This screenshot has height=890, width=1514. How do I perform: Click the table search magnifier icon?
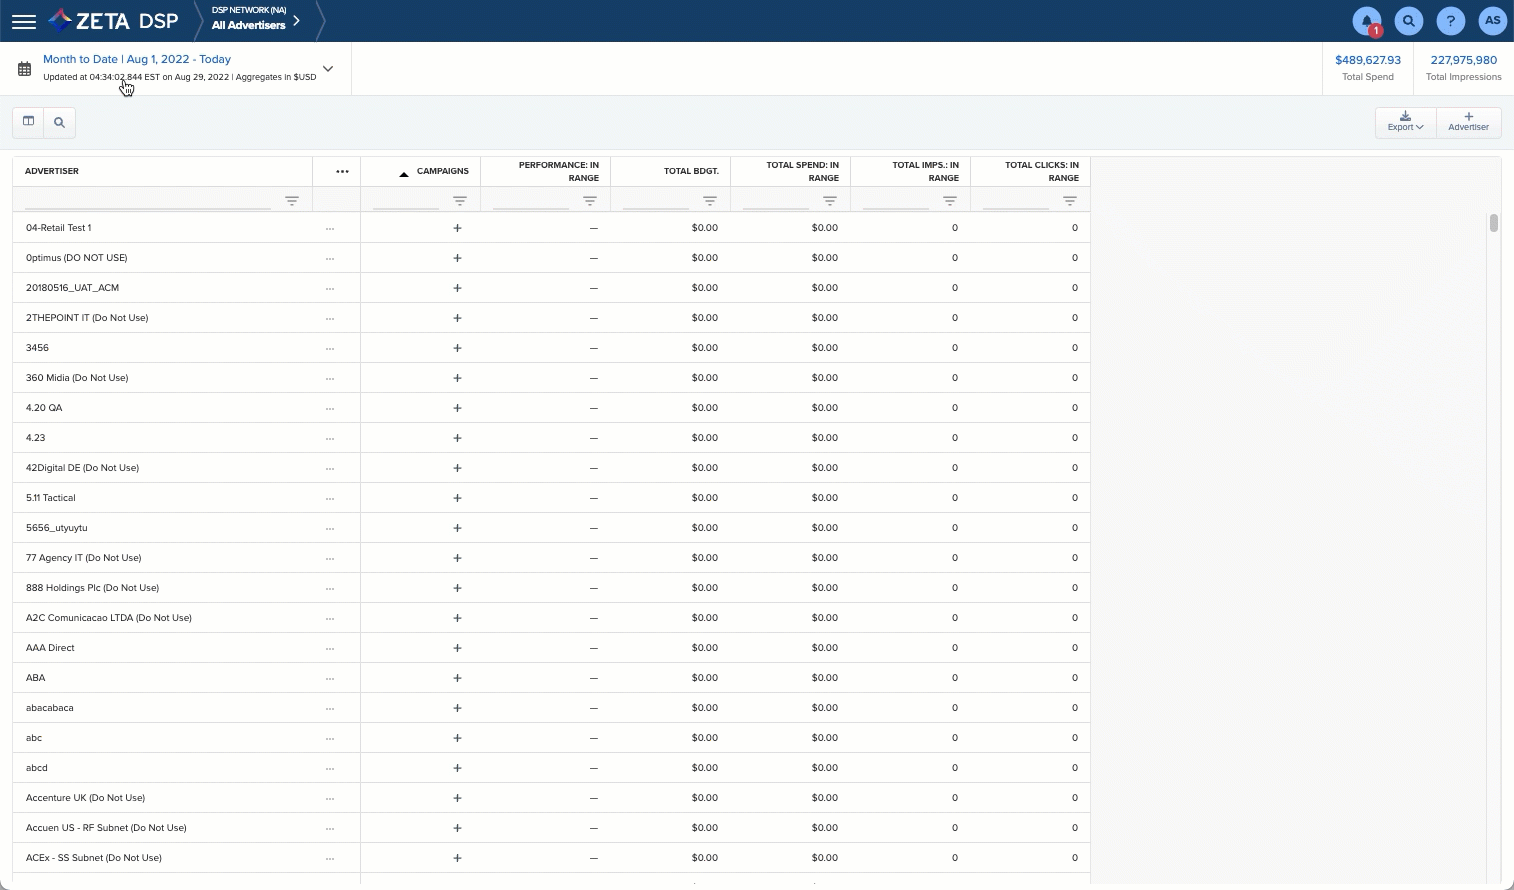coord(60,122)
